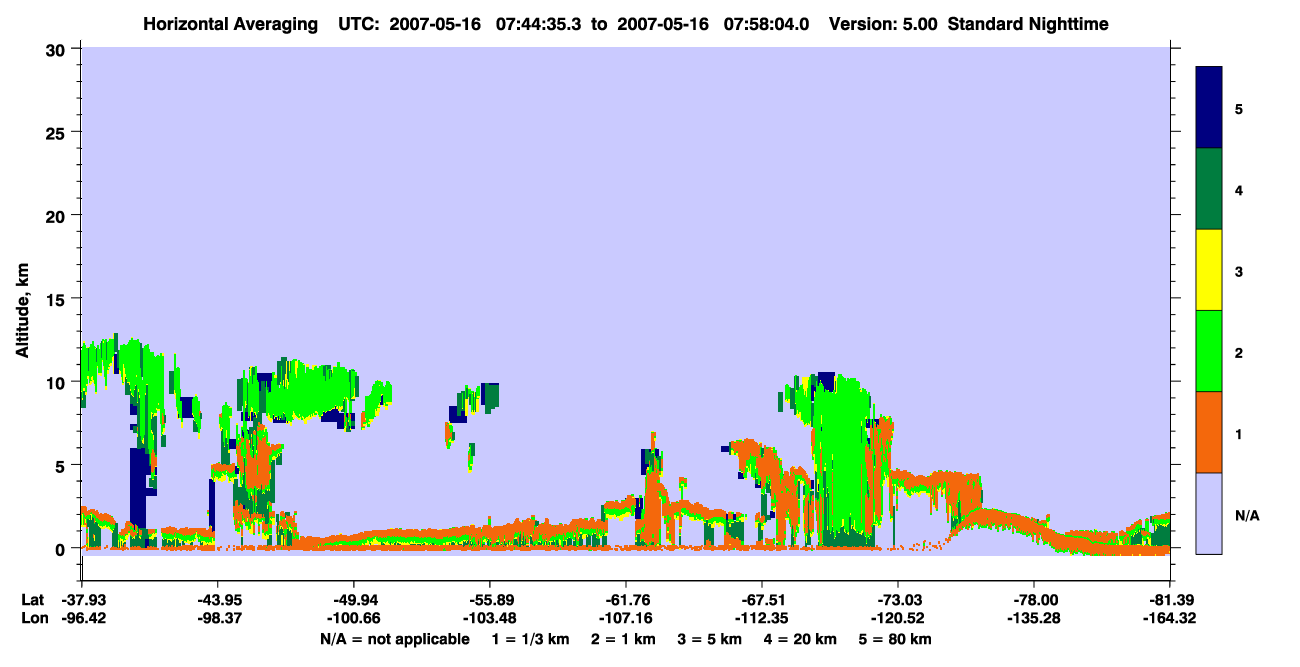Click latitude value '-37.93'
Image resolution: width=1300 pixels, height=667 pixels.
click(x=82, y=600)
